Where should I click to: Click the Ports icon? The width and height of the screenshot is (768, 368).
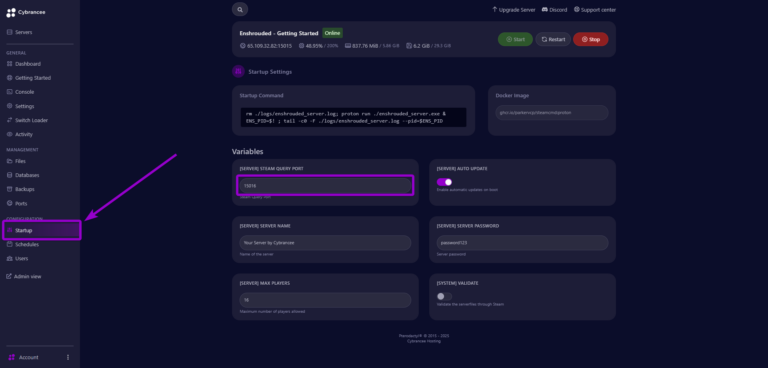coord(9,203)
